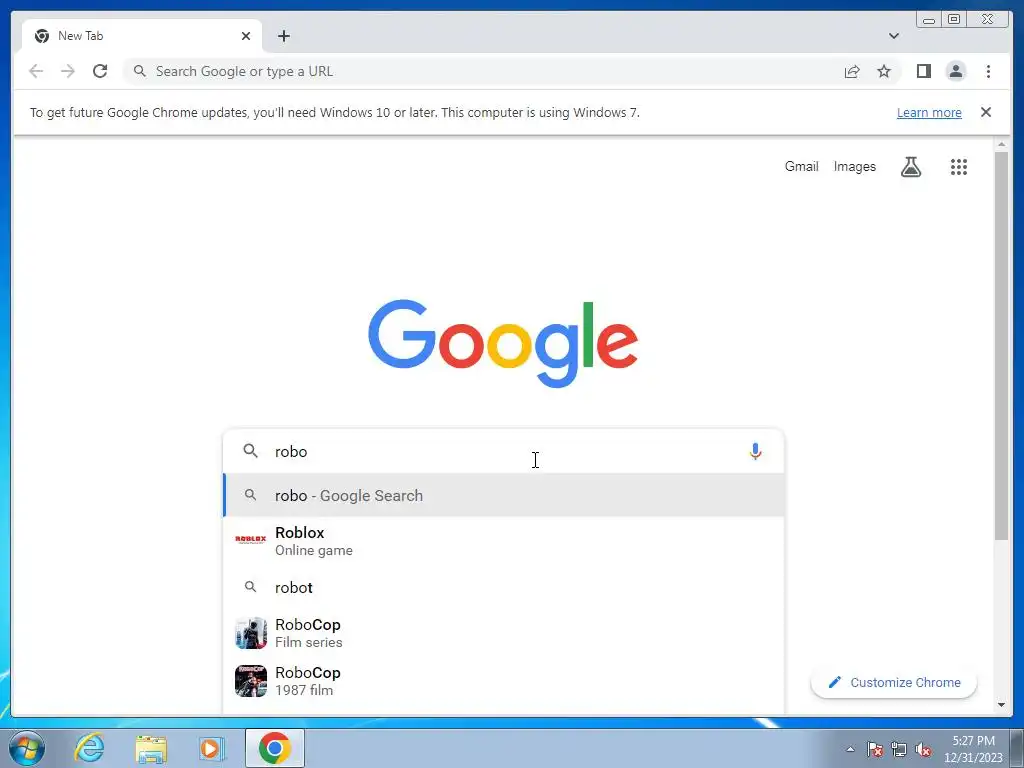
Task: Start voice search with microphone icon
Action: point(755,451)
